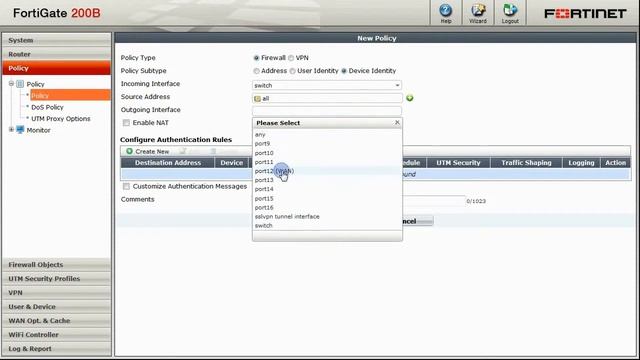Open Firewall Objects menu section

tap(56, 264)
